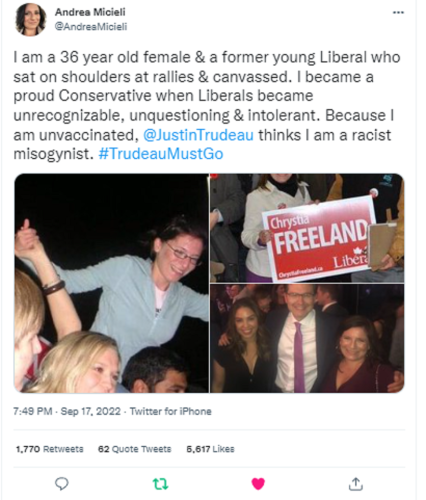Click the green retweet icon
The height and width of the screenshot is (500, 426).
click(160, 484)
